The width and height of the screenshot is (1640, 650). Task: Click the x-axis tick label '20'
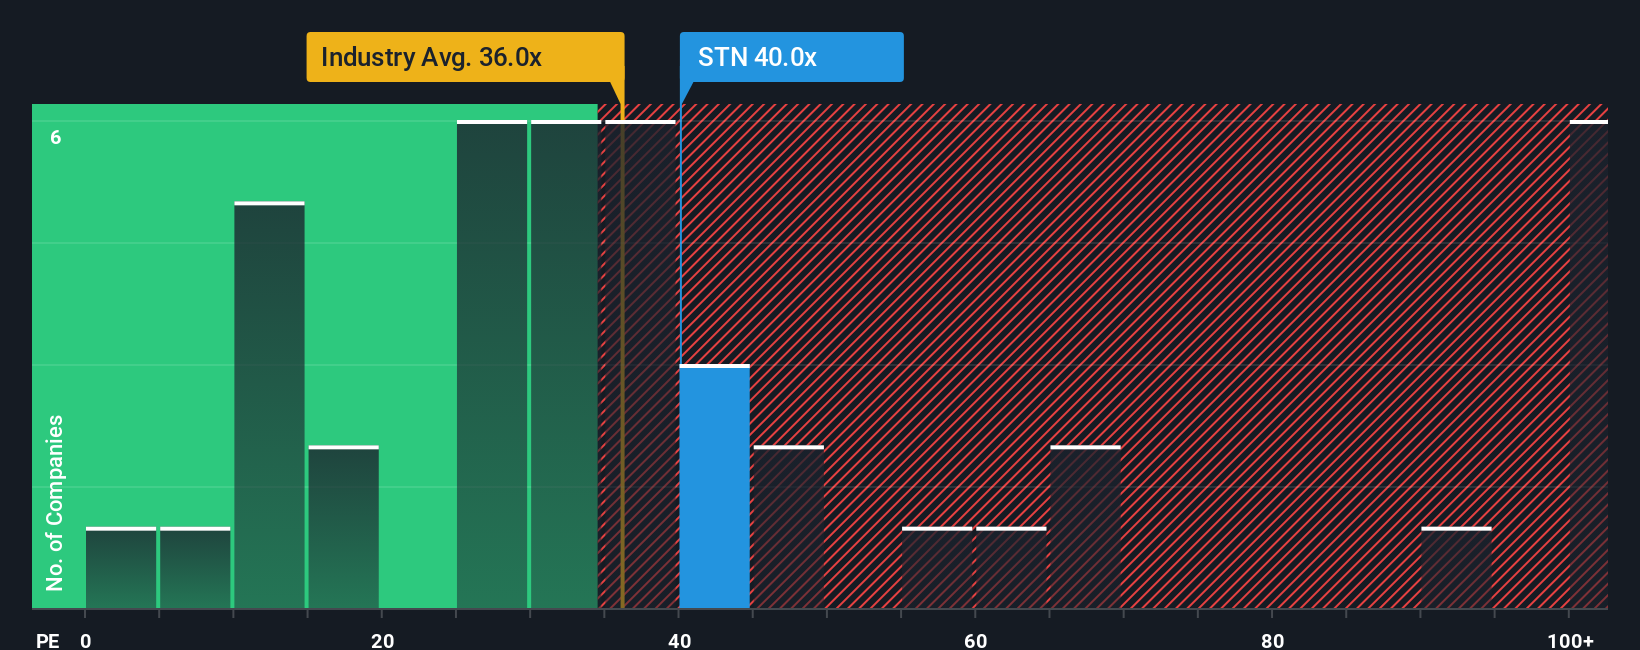382,640
